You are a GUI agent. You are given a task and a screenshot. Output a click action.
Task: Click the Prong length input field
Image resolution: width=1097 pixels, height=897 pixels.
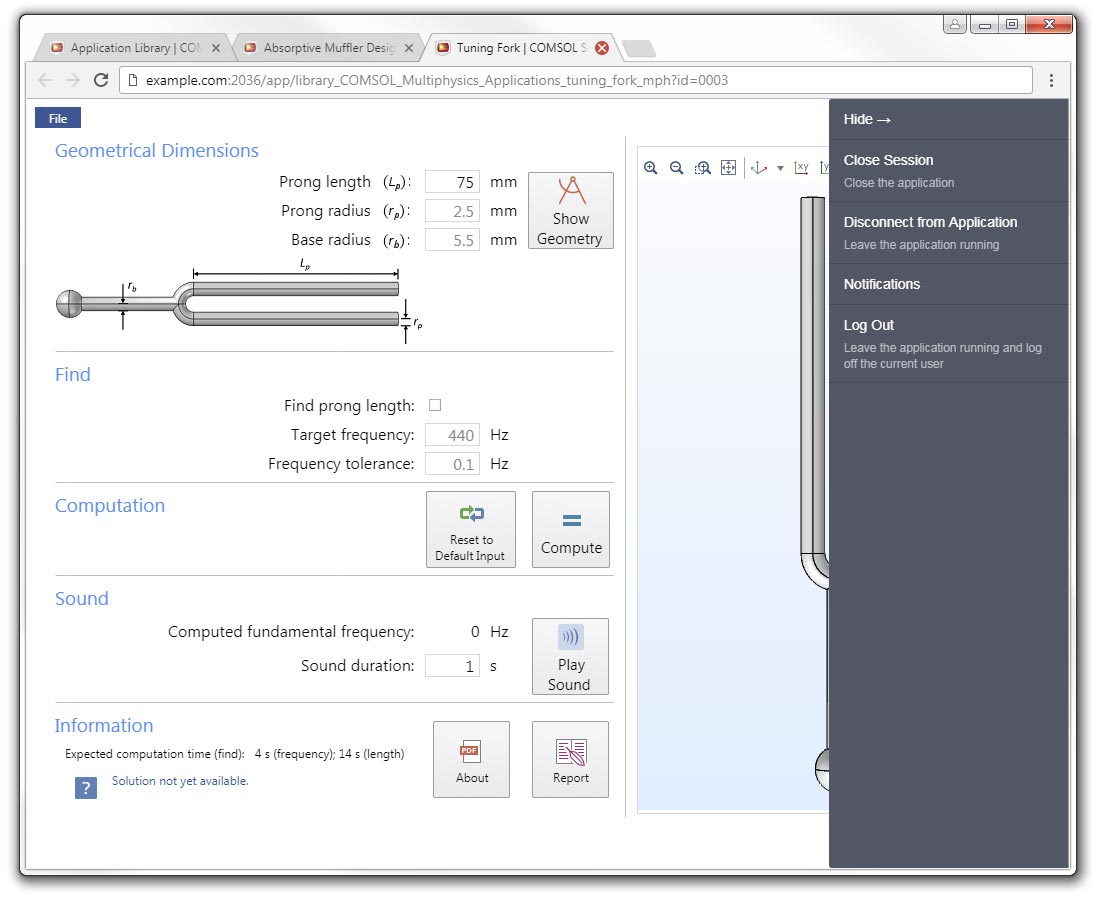(x=452, y=182)
